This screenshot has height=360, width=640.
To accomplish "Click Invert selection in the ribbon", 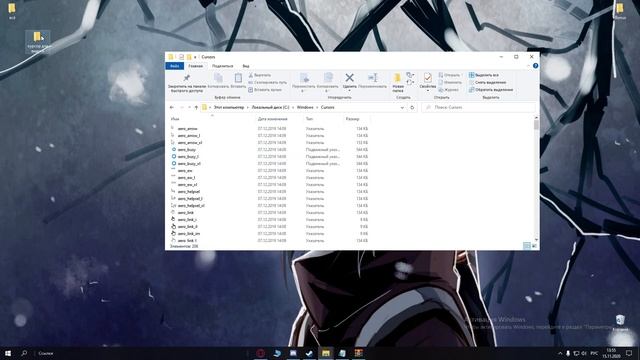I will tap(491, 90).
